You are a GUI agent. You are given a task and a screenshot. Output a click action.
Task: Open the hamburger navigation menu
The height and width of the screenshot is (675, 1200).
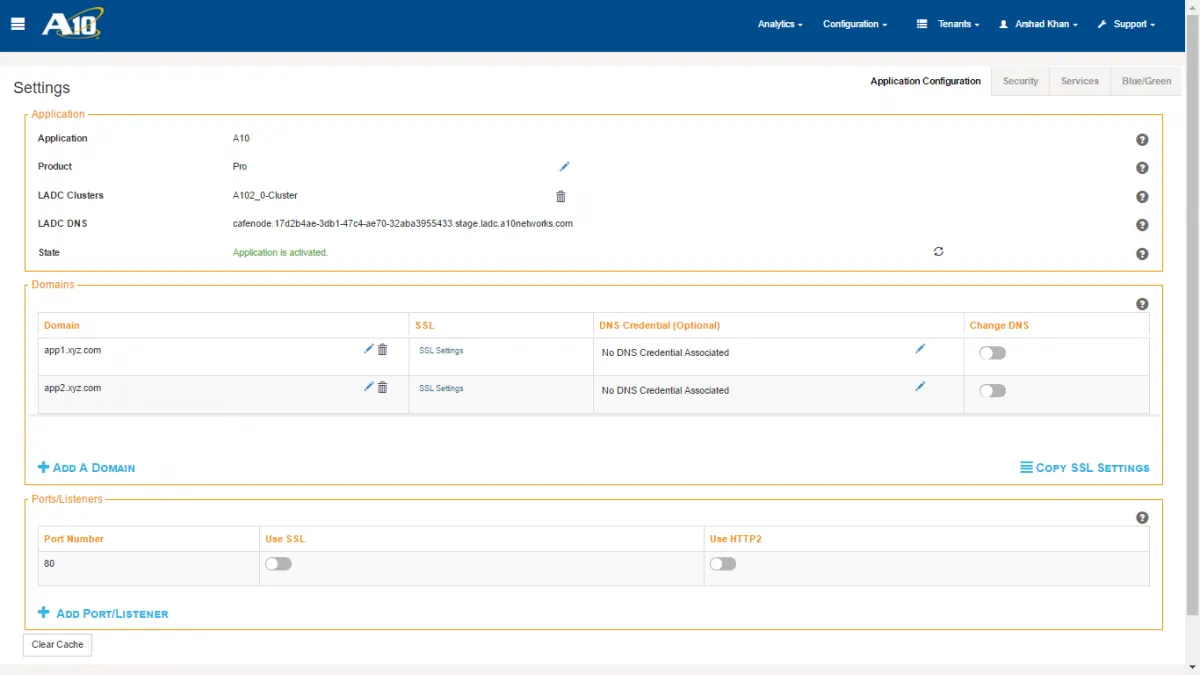point(17,24)
